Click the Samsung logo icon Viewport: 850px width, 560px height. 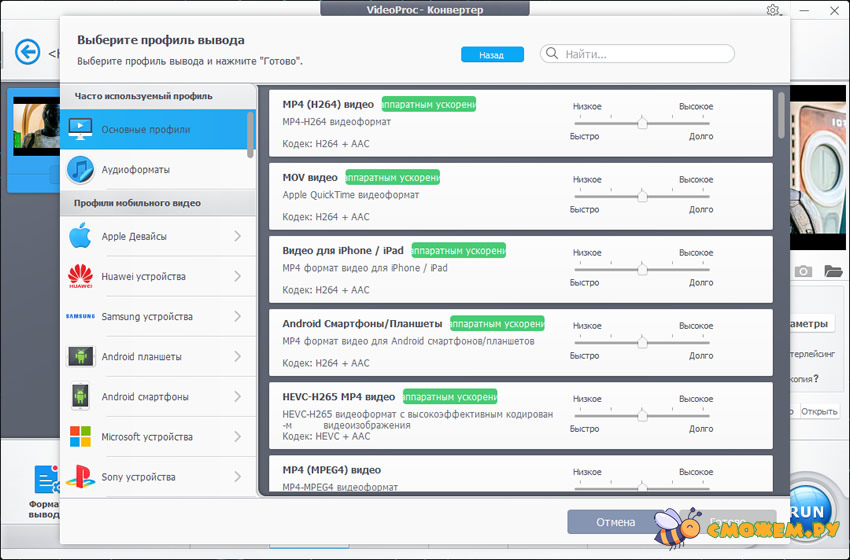point(80,316)
